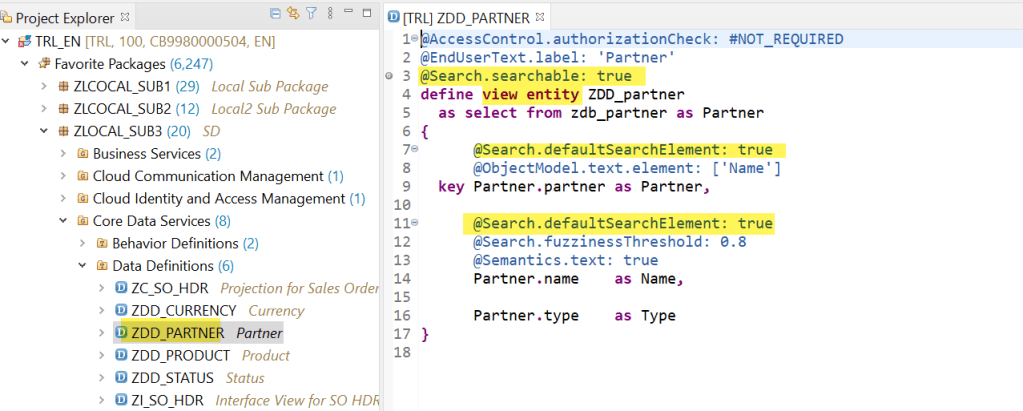Expand the Behavior Definitions folder

coord(82,244)
